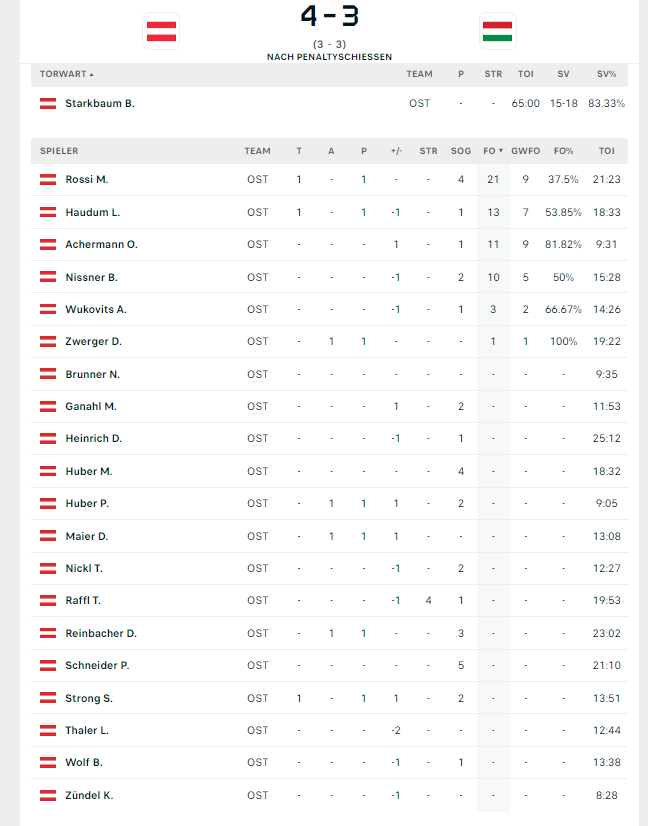Click the Hungary flag in the score header
This screenshot has width=648, height=826.
497,31
